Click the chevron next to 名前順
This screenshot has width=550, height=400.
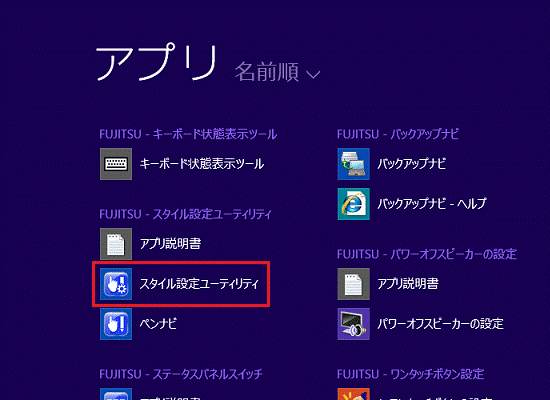coord(313,74)
